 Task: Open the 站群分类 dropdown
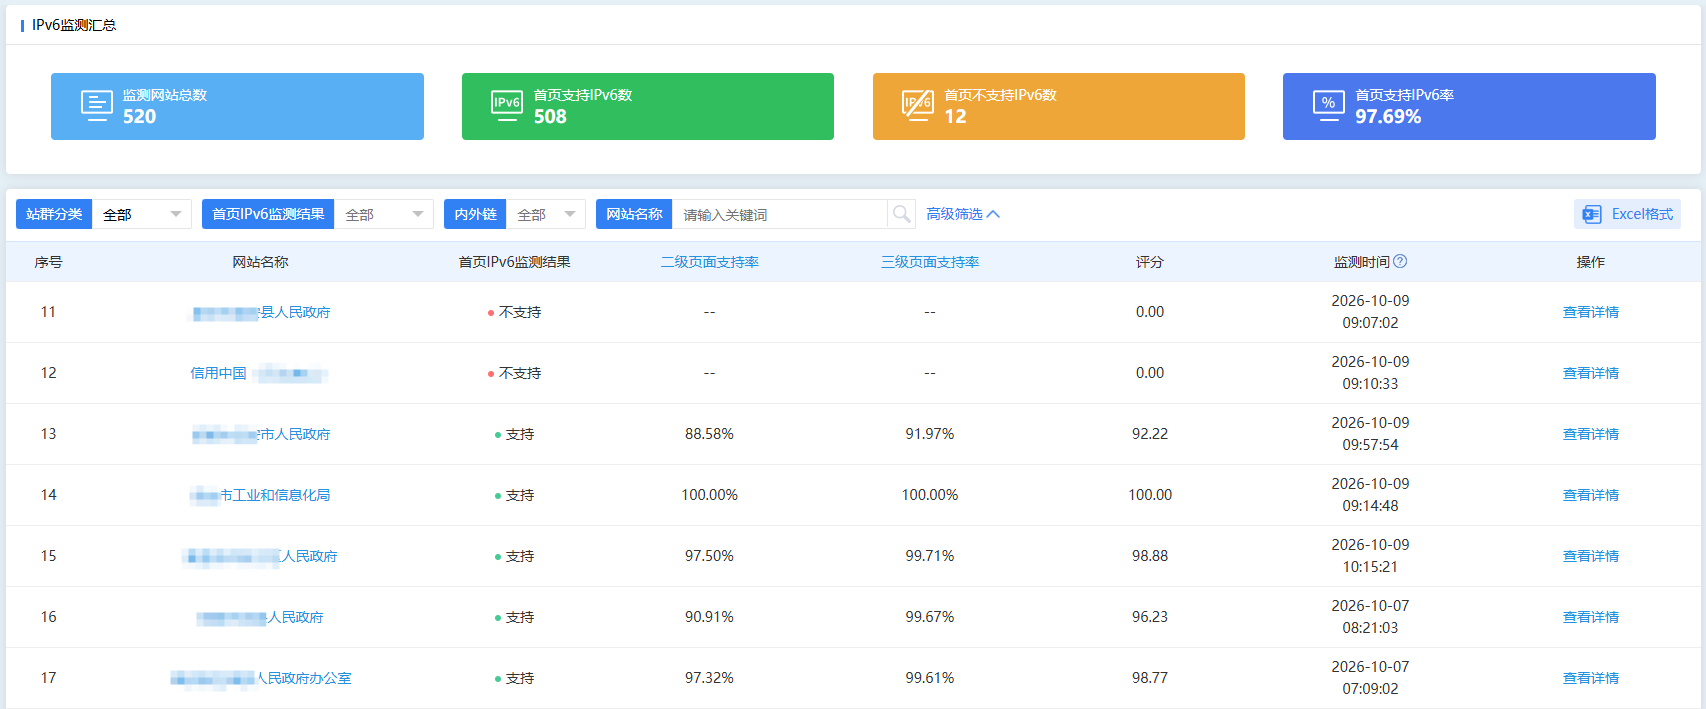tap(142, 214)
